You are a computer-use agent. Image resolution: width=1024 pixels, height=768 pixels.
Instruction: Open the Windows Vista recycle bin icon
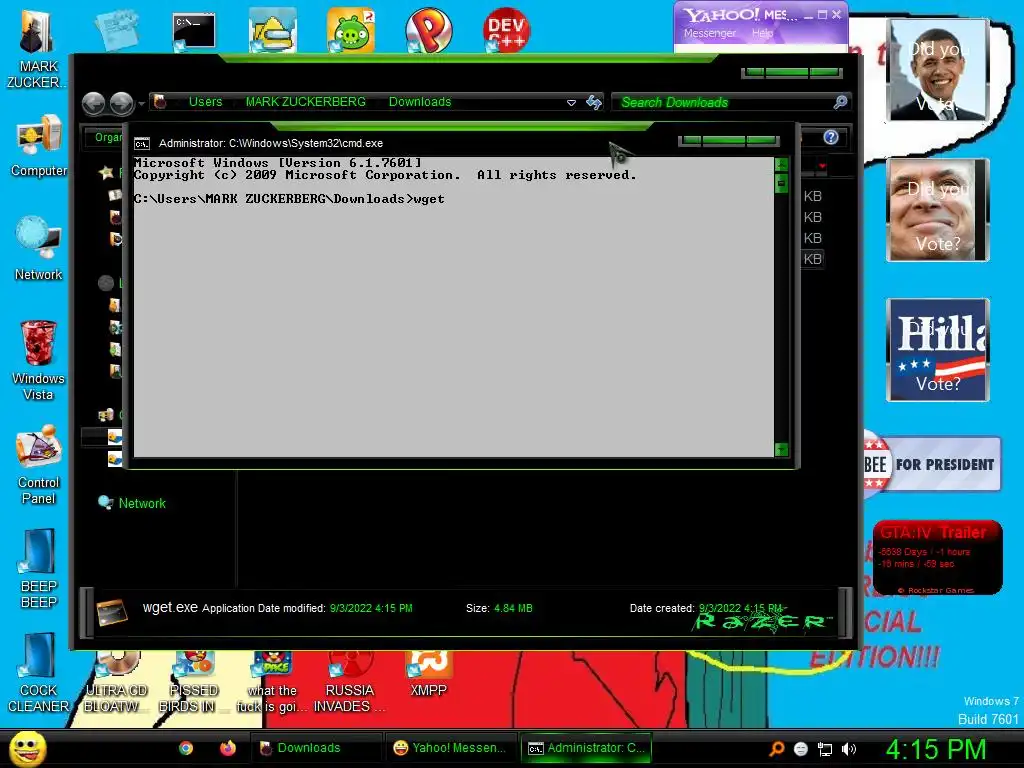coord(38,360)
